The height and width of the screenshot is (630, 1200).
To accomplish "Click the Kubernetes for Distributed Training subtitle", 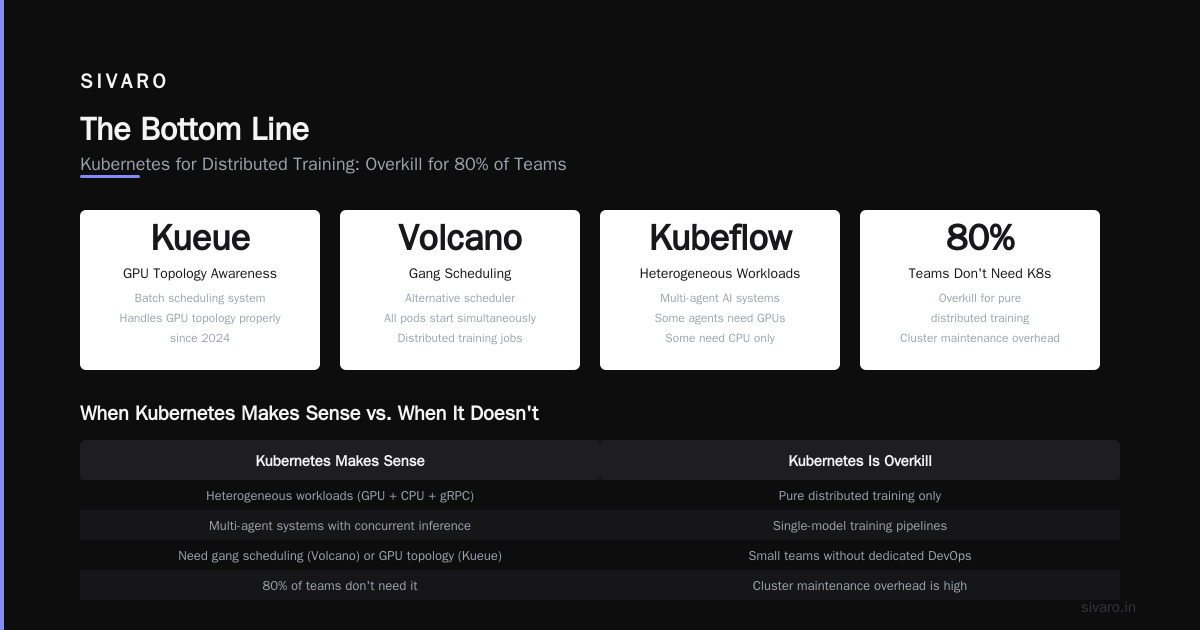I will click(323, 164).
